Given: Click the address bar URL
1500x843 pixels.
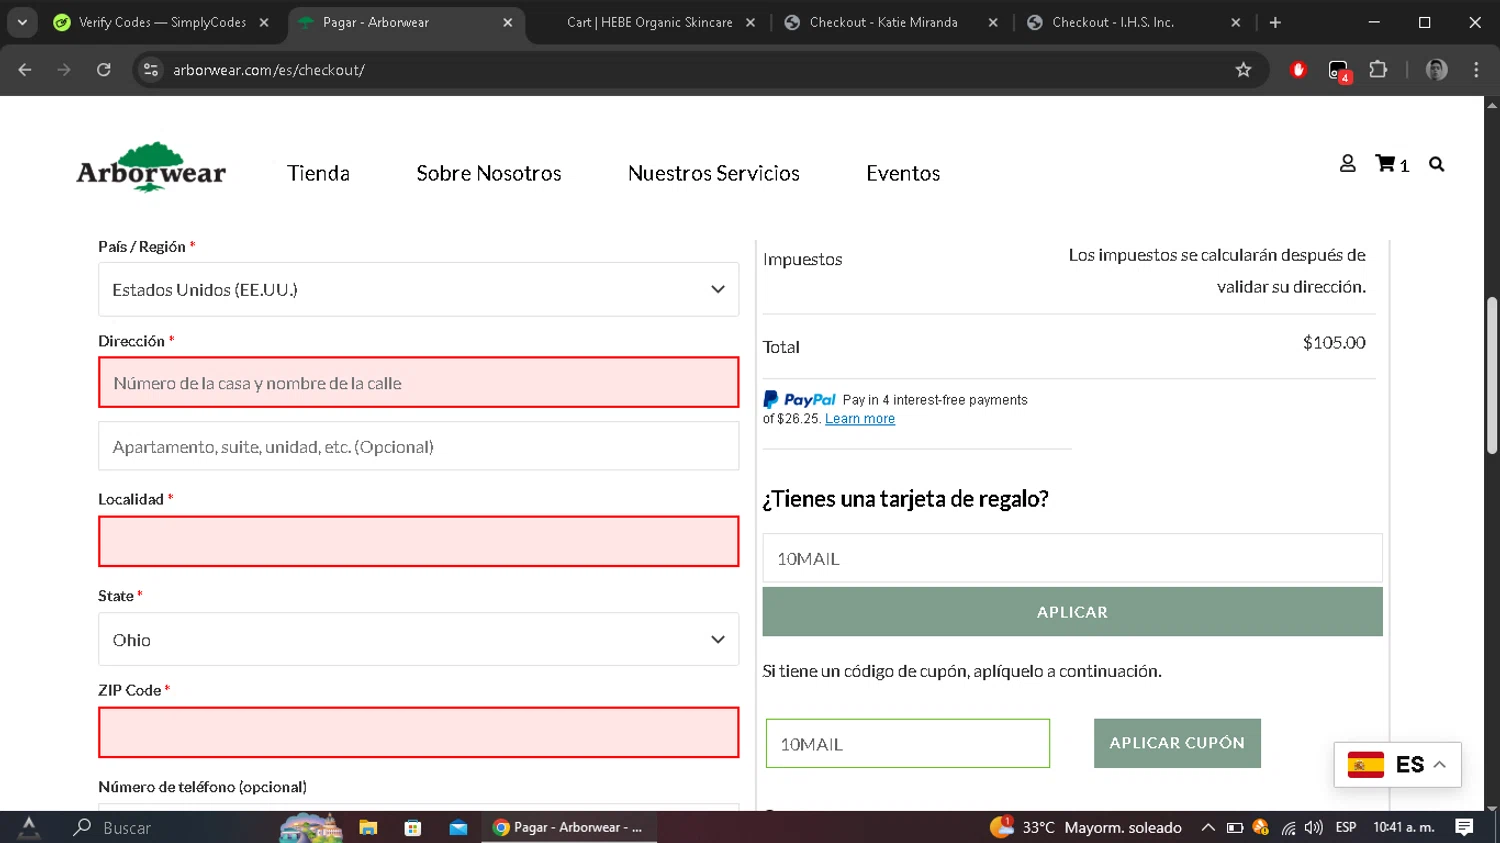Looking at the screenshot, I should pos(269,70).
